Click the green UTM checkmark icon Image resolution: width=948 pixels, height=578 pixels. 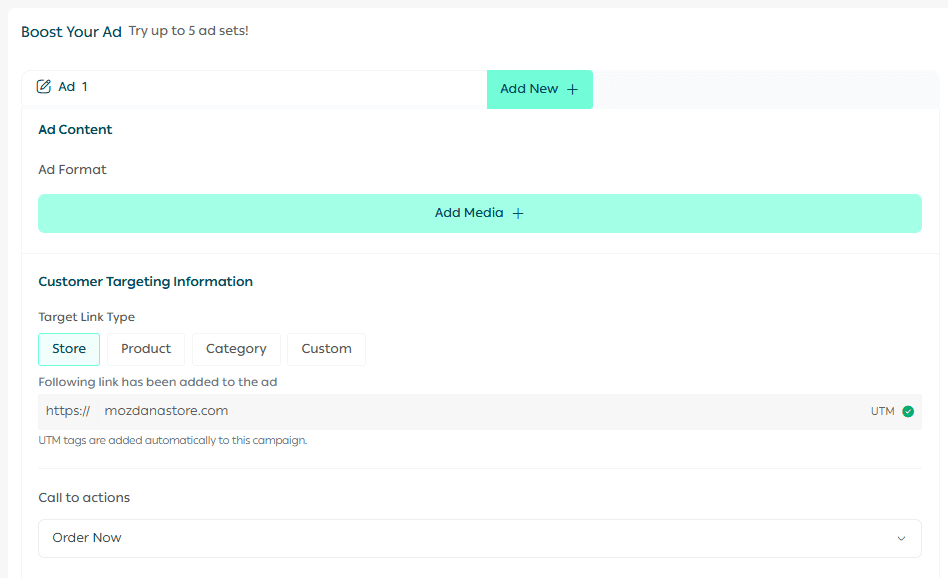tap(908, 411)
